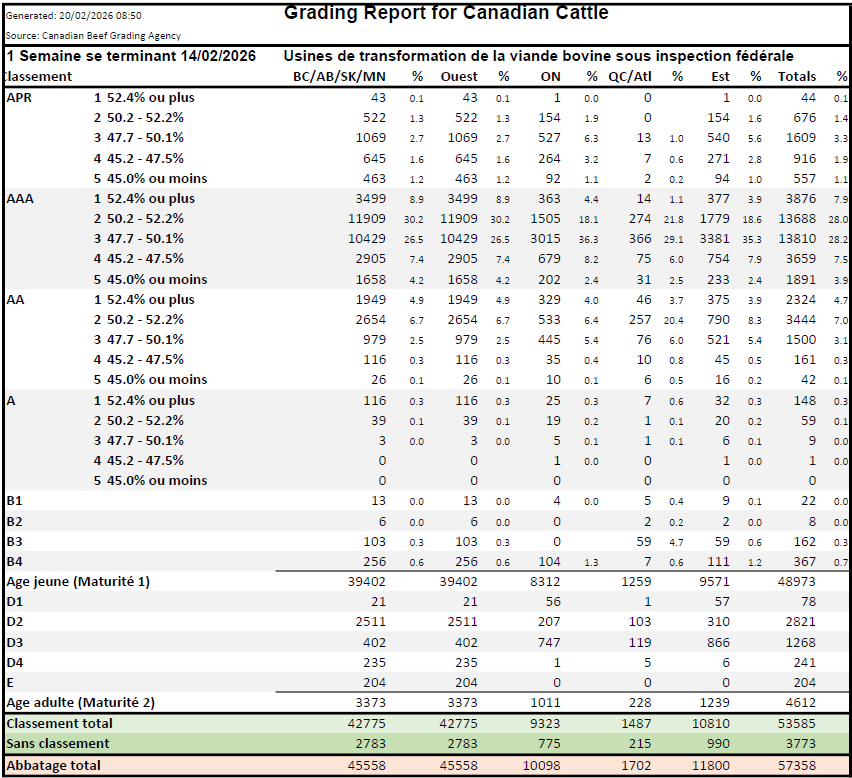The image size is (852, 778).
Task: Select the 'Age adulte (Maturité 2)' row label
Action: [80, 702]
